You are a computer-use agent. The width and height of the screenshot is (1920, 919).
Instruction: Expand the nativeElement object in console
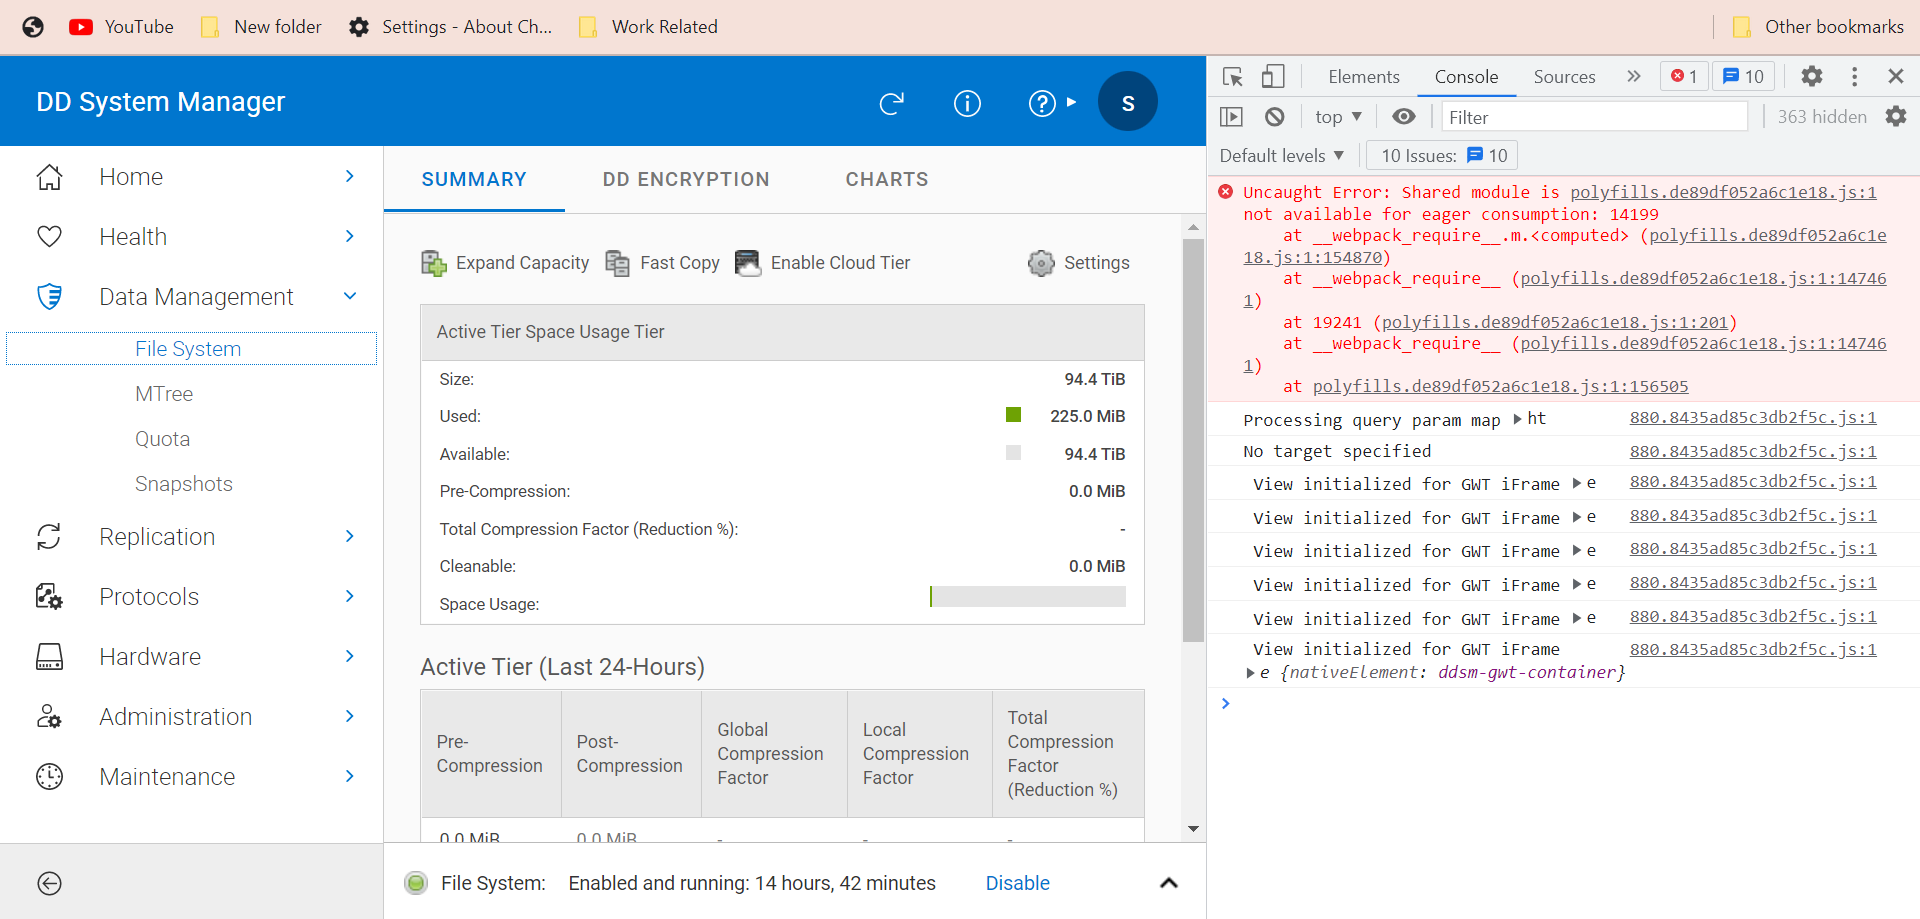coord(1250,673)
